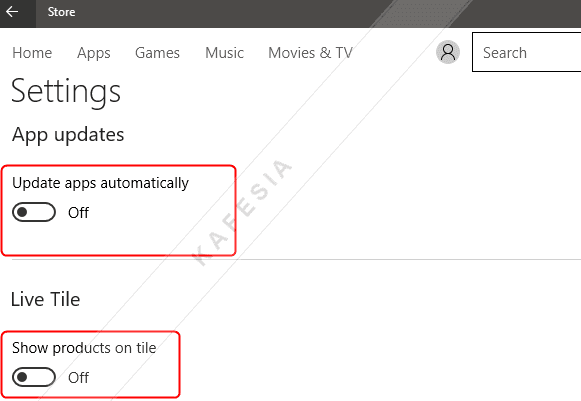Open the Games section
Viewport: 581px width, 401px height.
(x=157, y=53)
